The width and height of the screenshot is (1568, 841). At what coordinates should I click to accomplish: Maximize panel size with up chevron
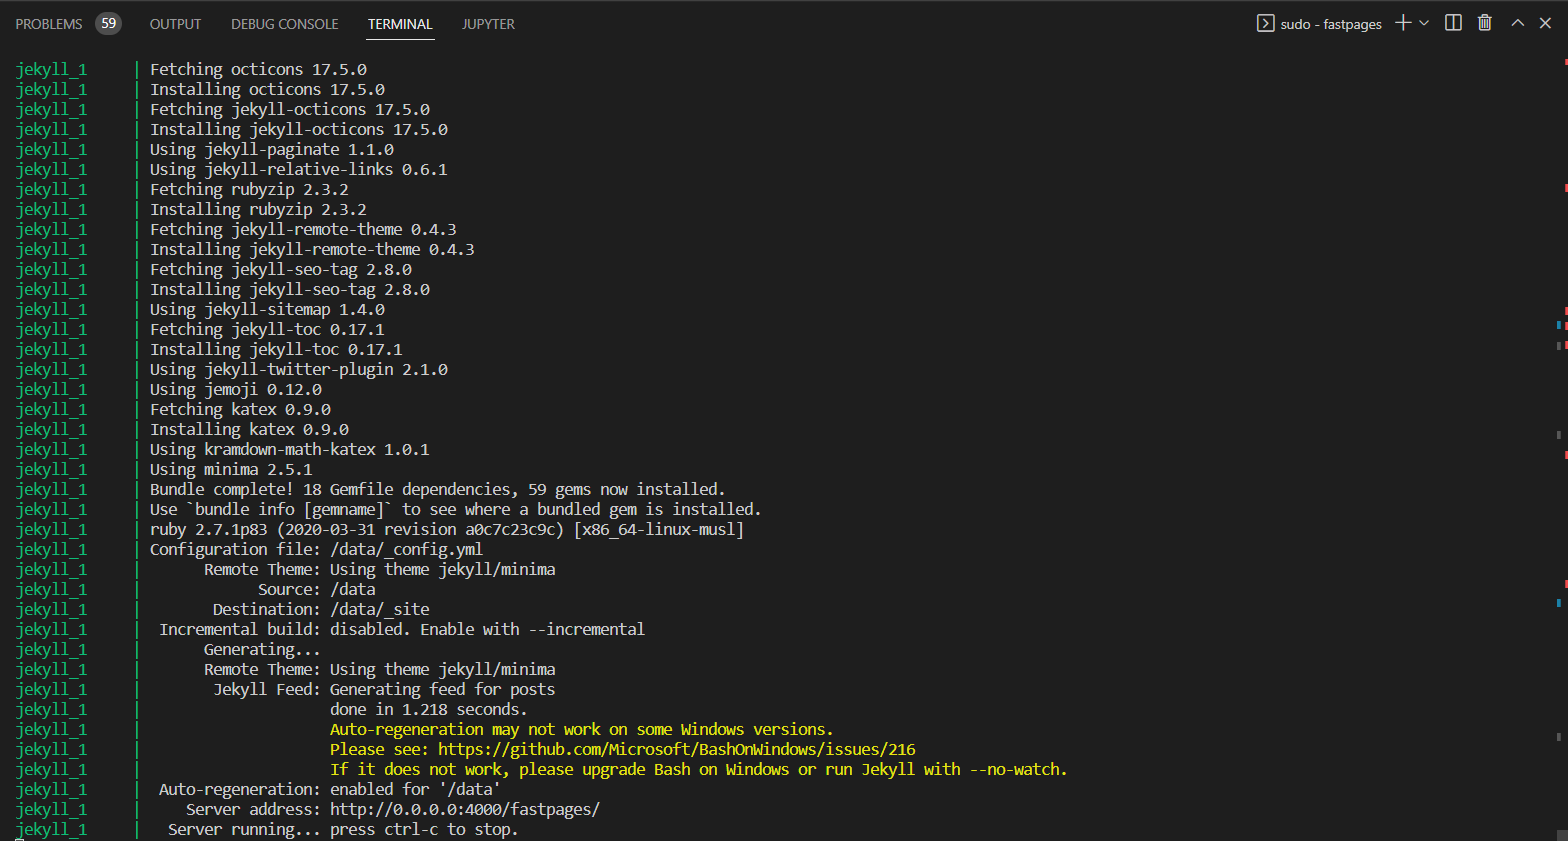(1517, 23)
